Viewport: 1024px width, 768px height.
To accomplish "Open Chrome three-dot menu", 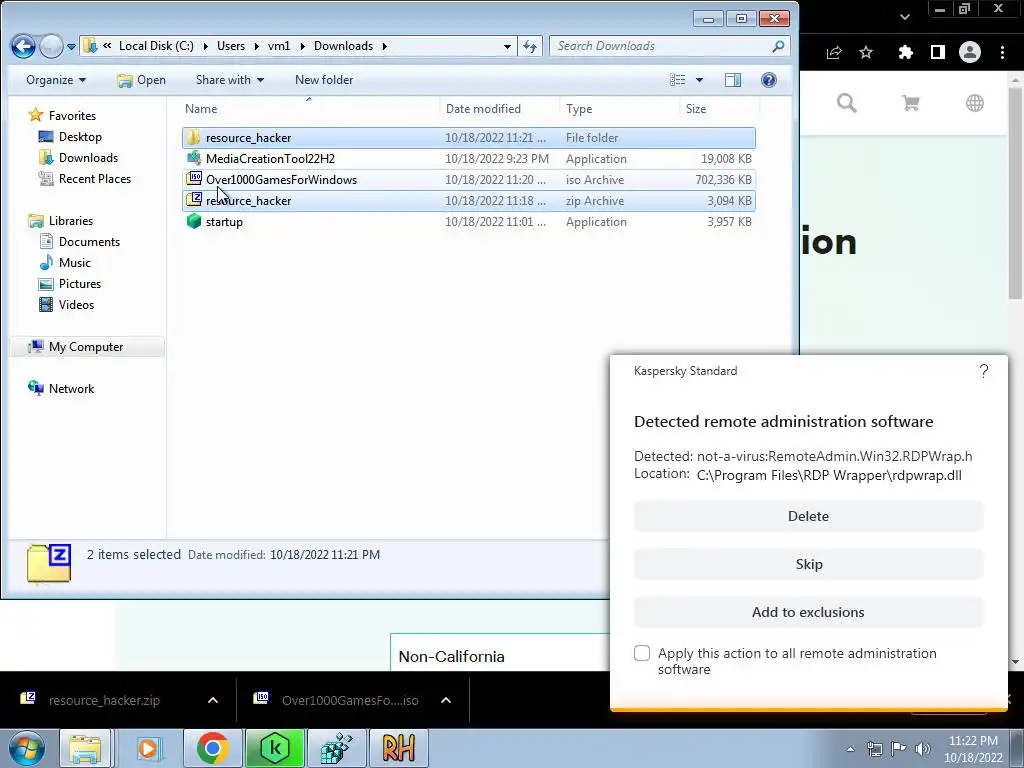I will click(x=1002, y=52).
